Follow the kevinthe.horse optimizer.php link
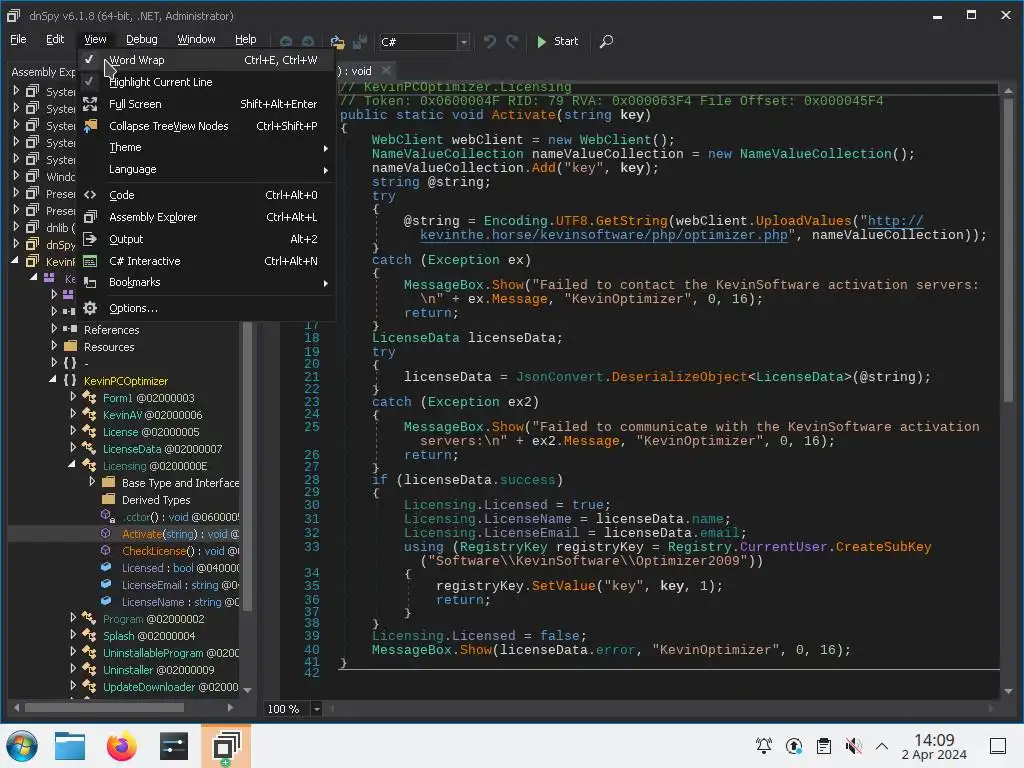 click(603, 235)
